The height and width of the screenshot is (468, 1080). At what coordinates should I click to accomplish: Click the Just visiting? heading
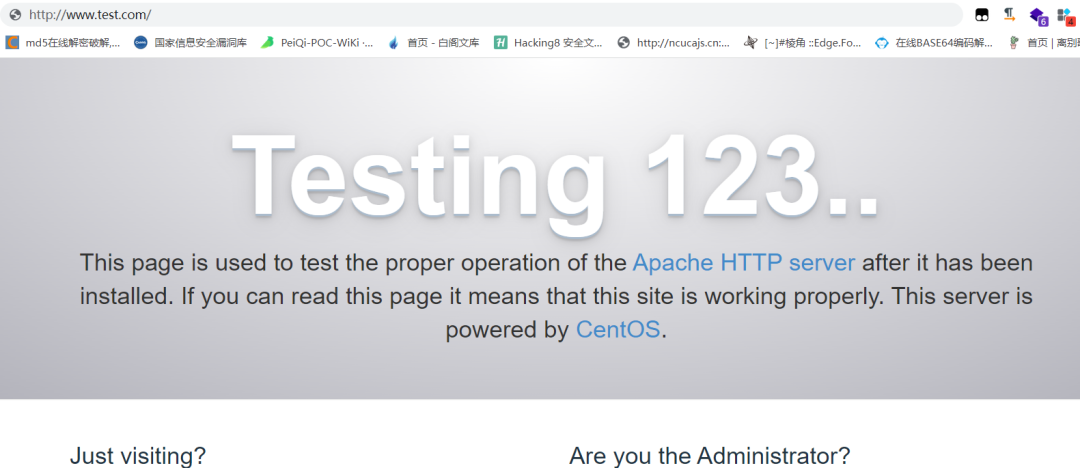pyautogui.click(x=138, y=456)
